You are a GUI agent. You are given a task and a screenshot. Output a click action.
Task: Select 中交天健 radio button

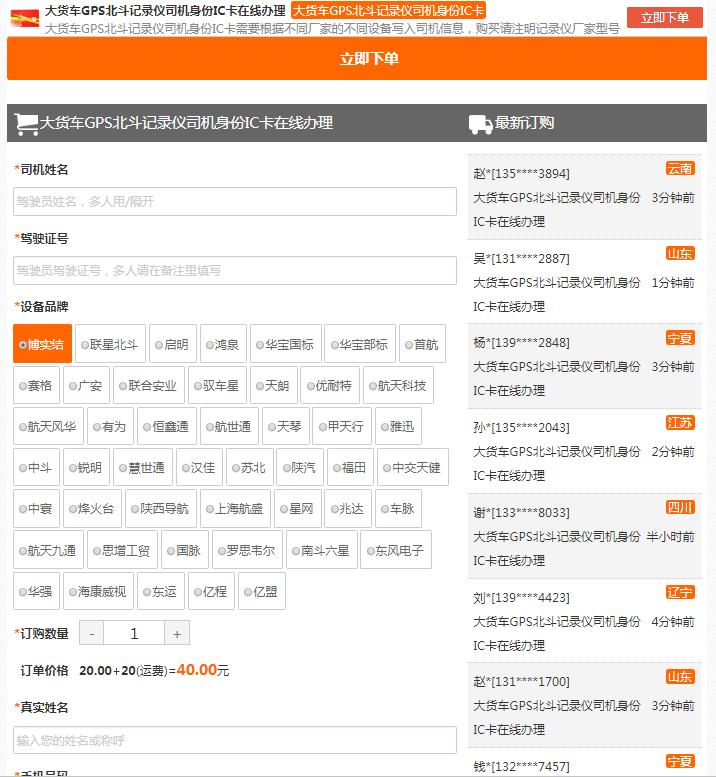click(410, 468)
